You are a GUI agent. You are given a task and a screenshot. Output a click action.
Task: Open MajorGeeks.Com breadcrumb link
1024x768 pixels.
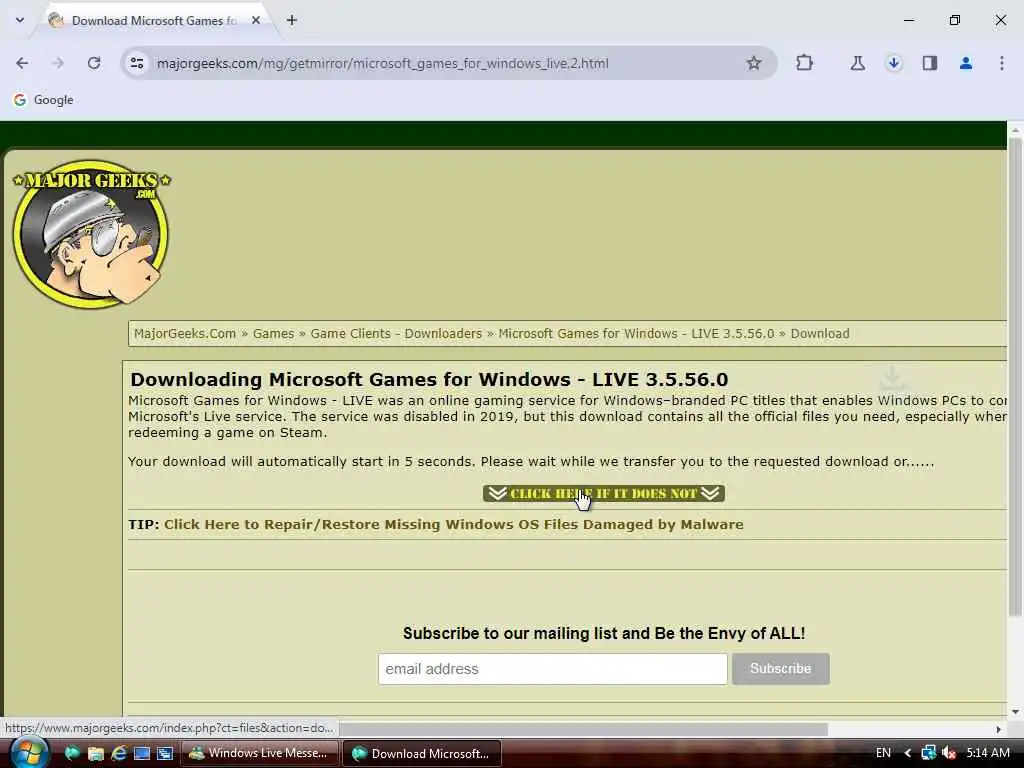coord(185,334)
